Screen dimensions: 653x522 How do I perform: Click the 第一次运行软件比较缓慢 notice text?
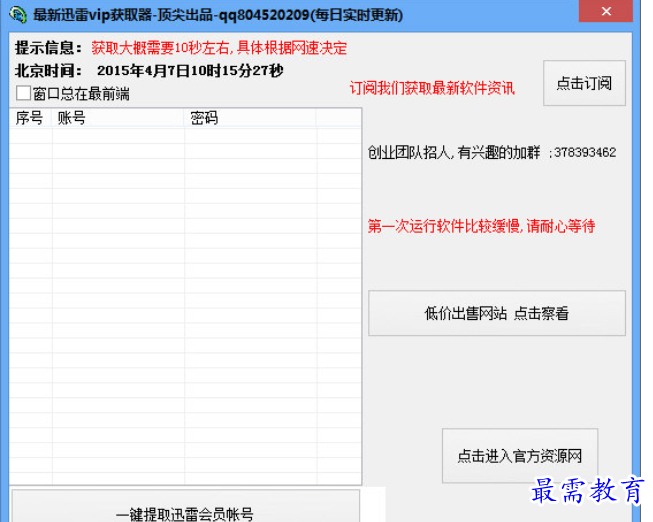click(x=481, y=226)
